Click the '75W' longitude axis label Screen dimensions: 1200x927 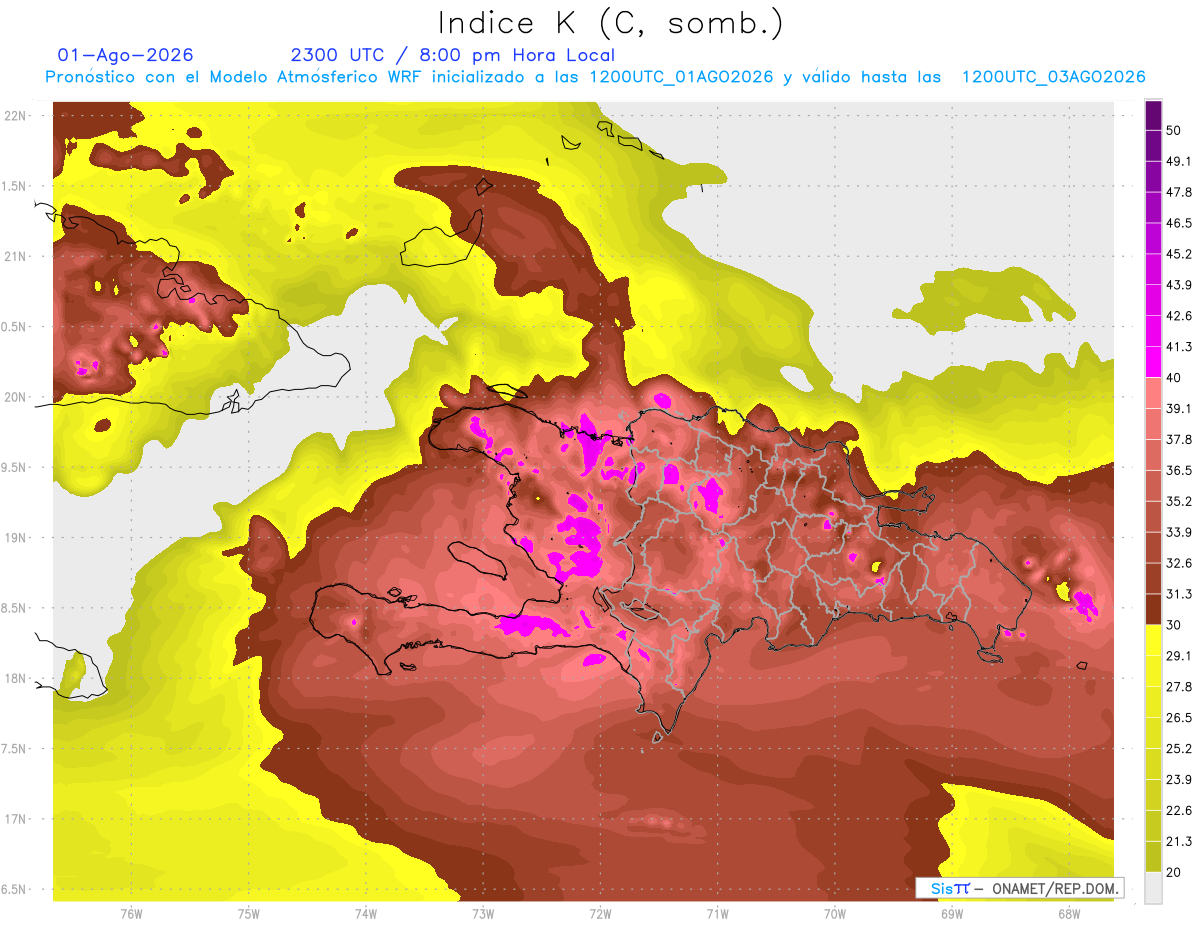[x=248, y=914]
